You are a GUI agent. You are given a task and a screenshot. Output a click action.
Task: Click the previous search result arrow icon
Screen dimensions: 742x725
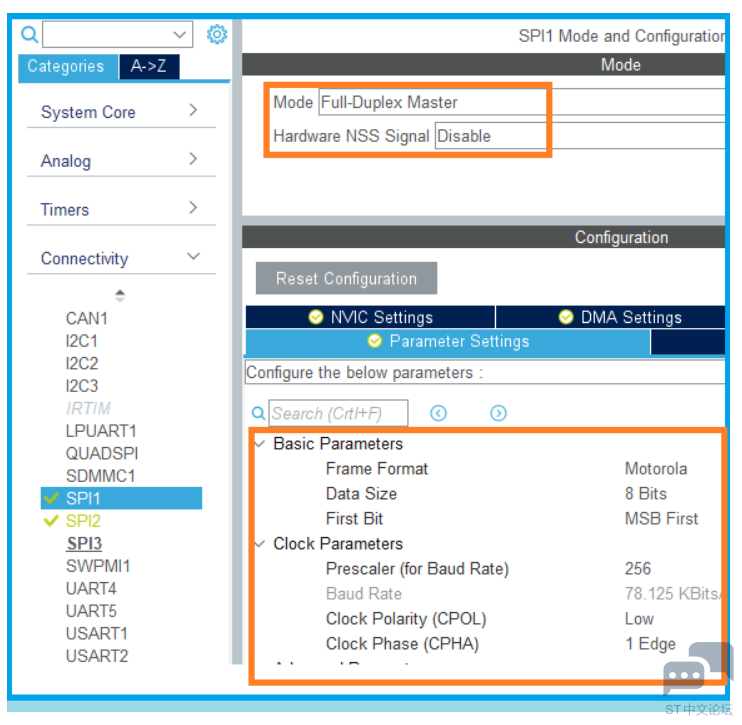click(438, 413)
